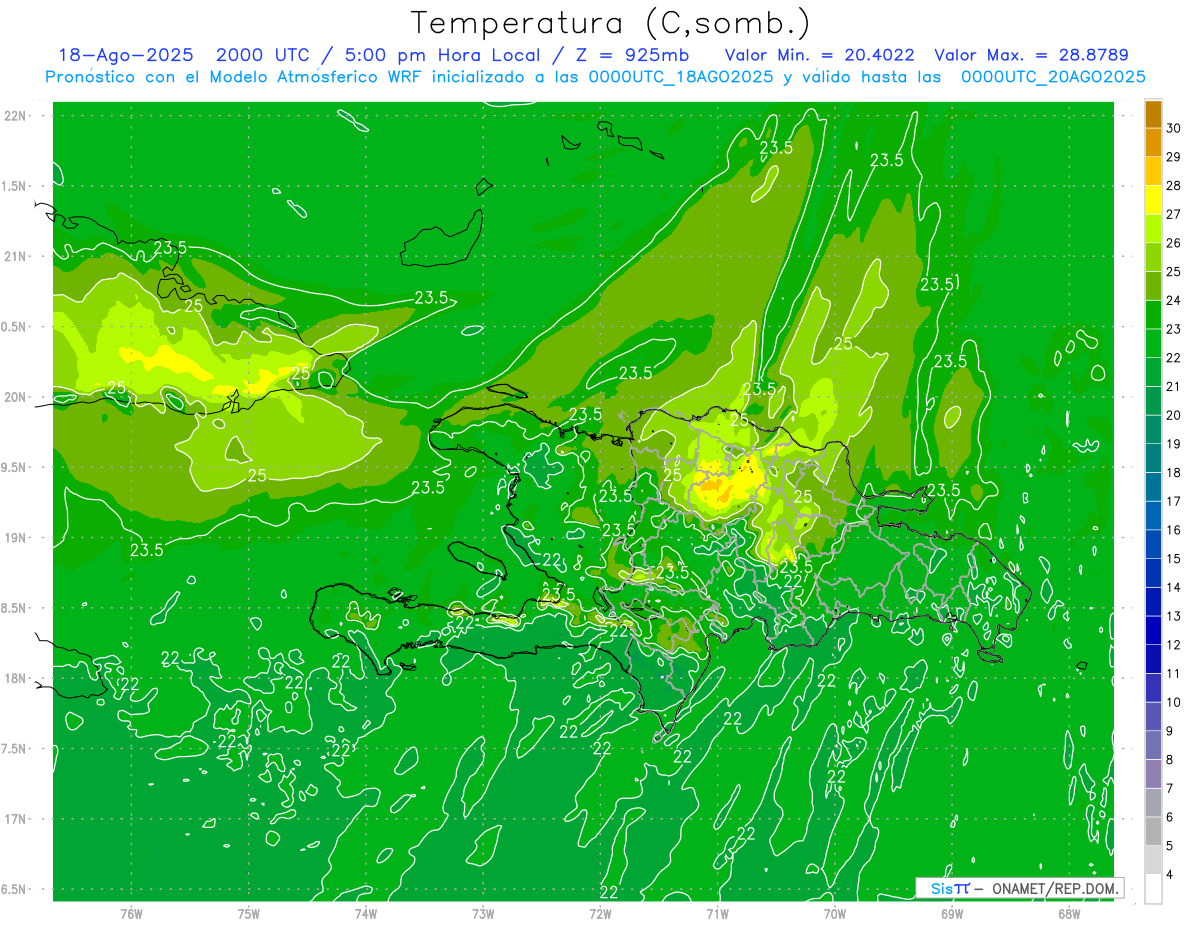Click the '16' label on color scale
This screenshot has height=927, width=1200.
tap(1173, 530)
